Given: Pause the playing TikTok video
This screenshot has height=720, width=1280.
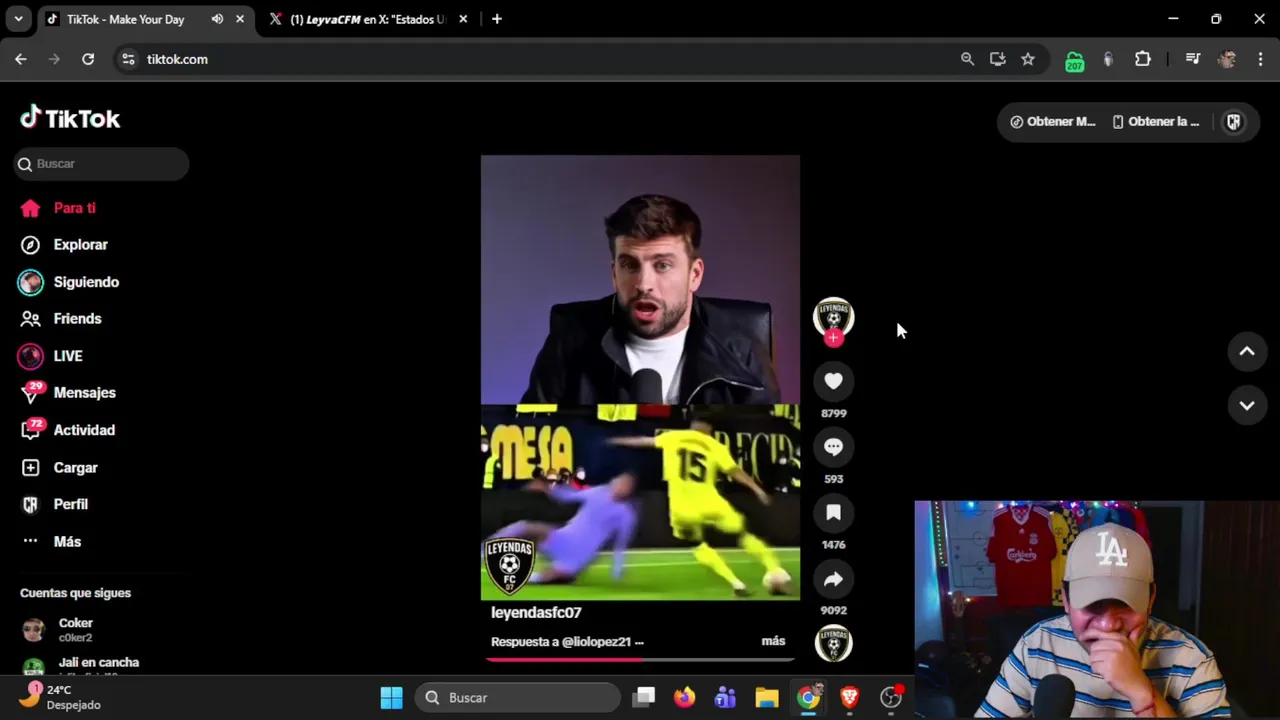Looking at the screenshot, I should click(640, 378).
